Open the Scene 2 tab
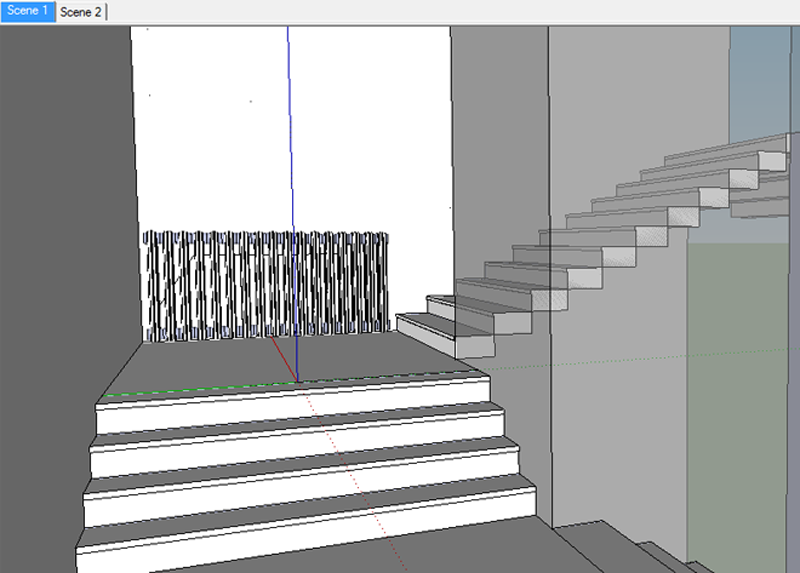The image size is (800, 573). (81, 12)
